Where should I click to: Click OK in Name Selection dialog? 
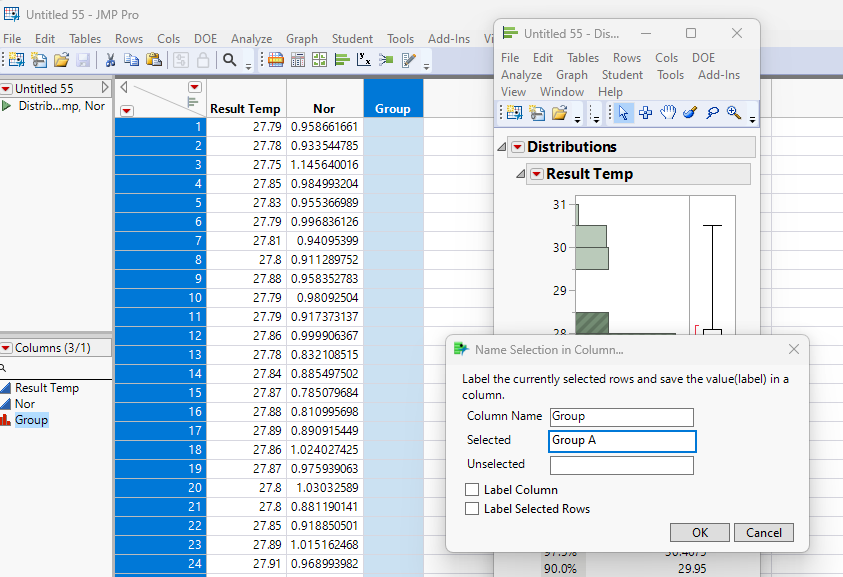point(699,532)
